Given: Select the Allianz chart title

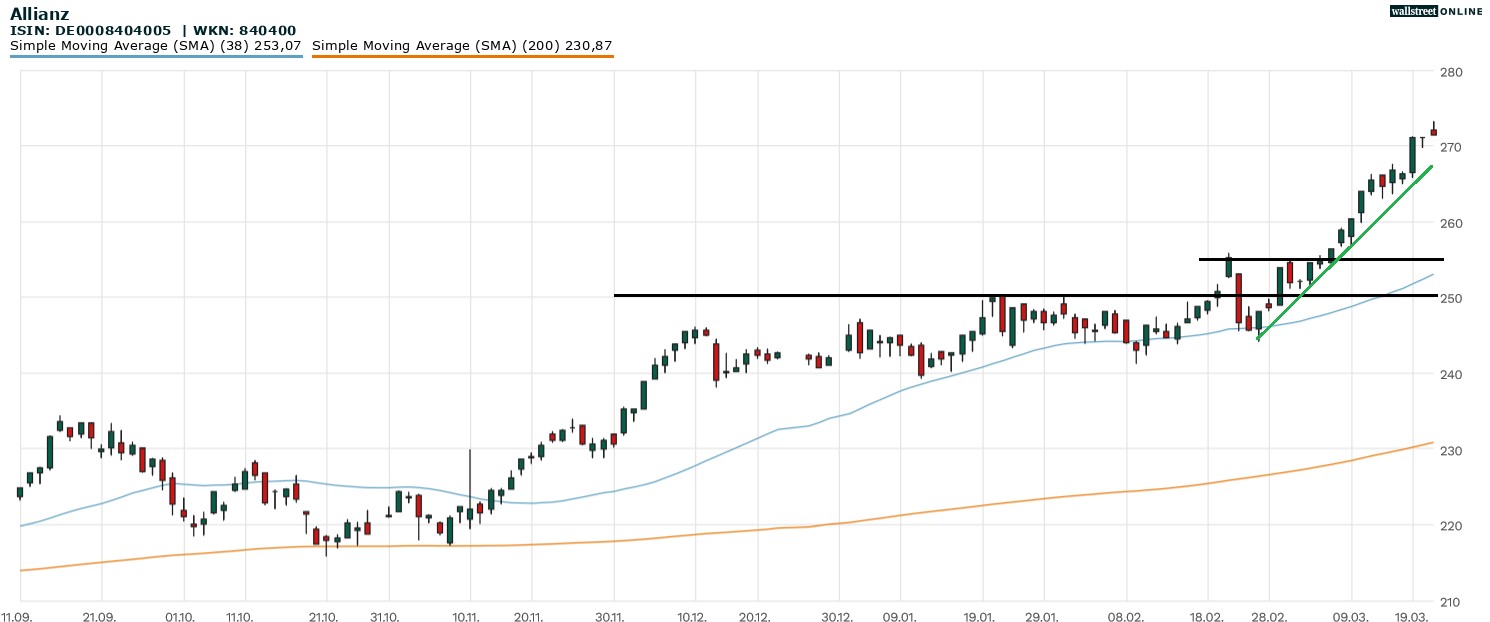Looking at the screenshot, I should pyautogui.click(x=41, y=12).
